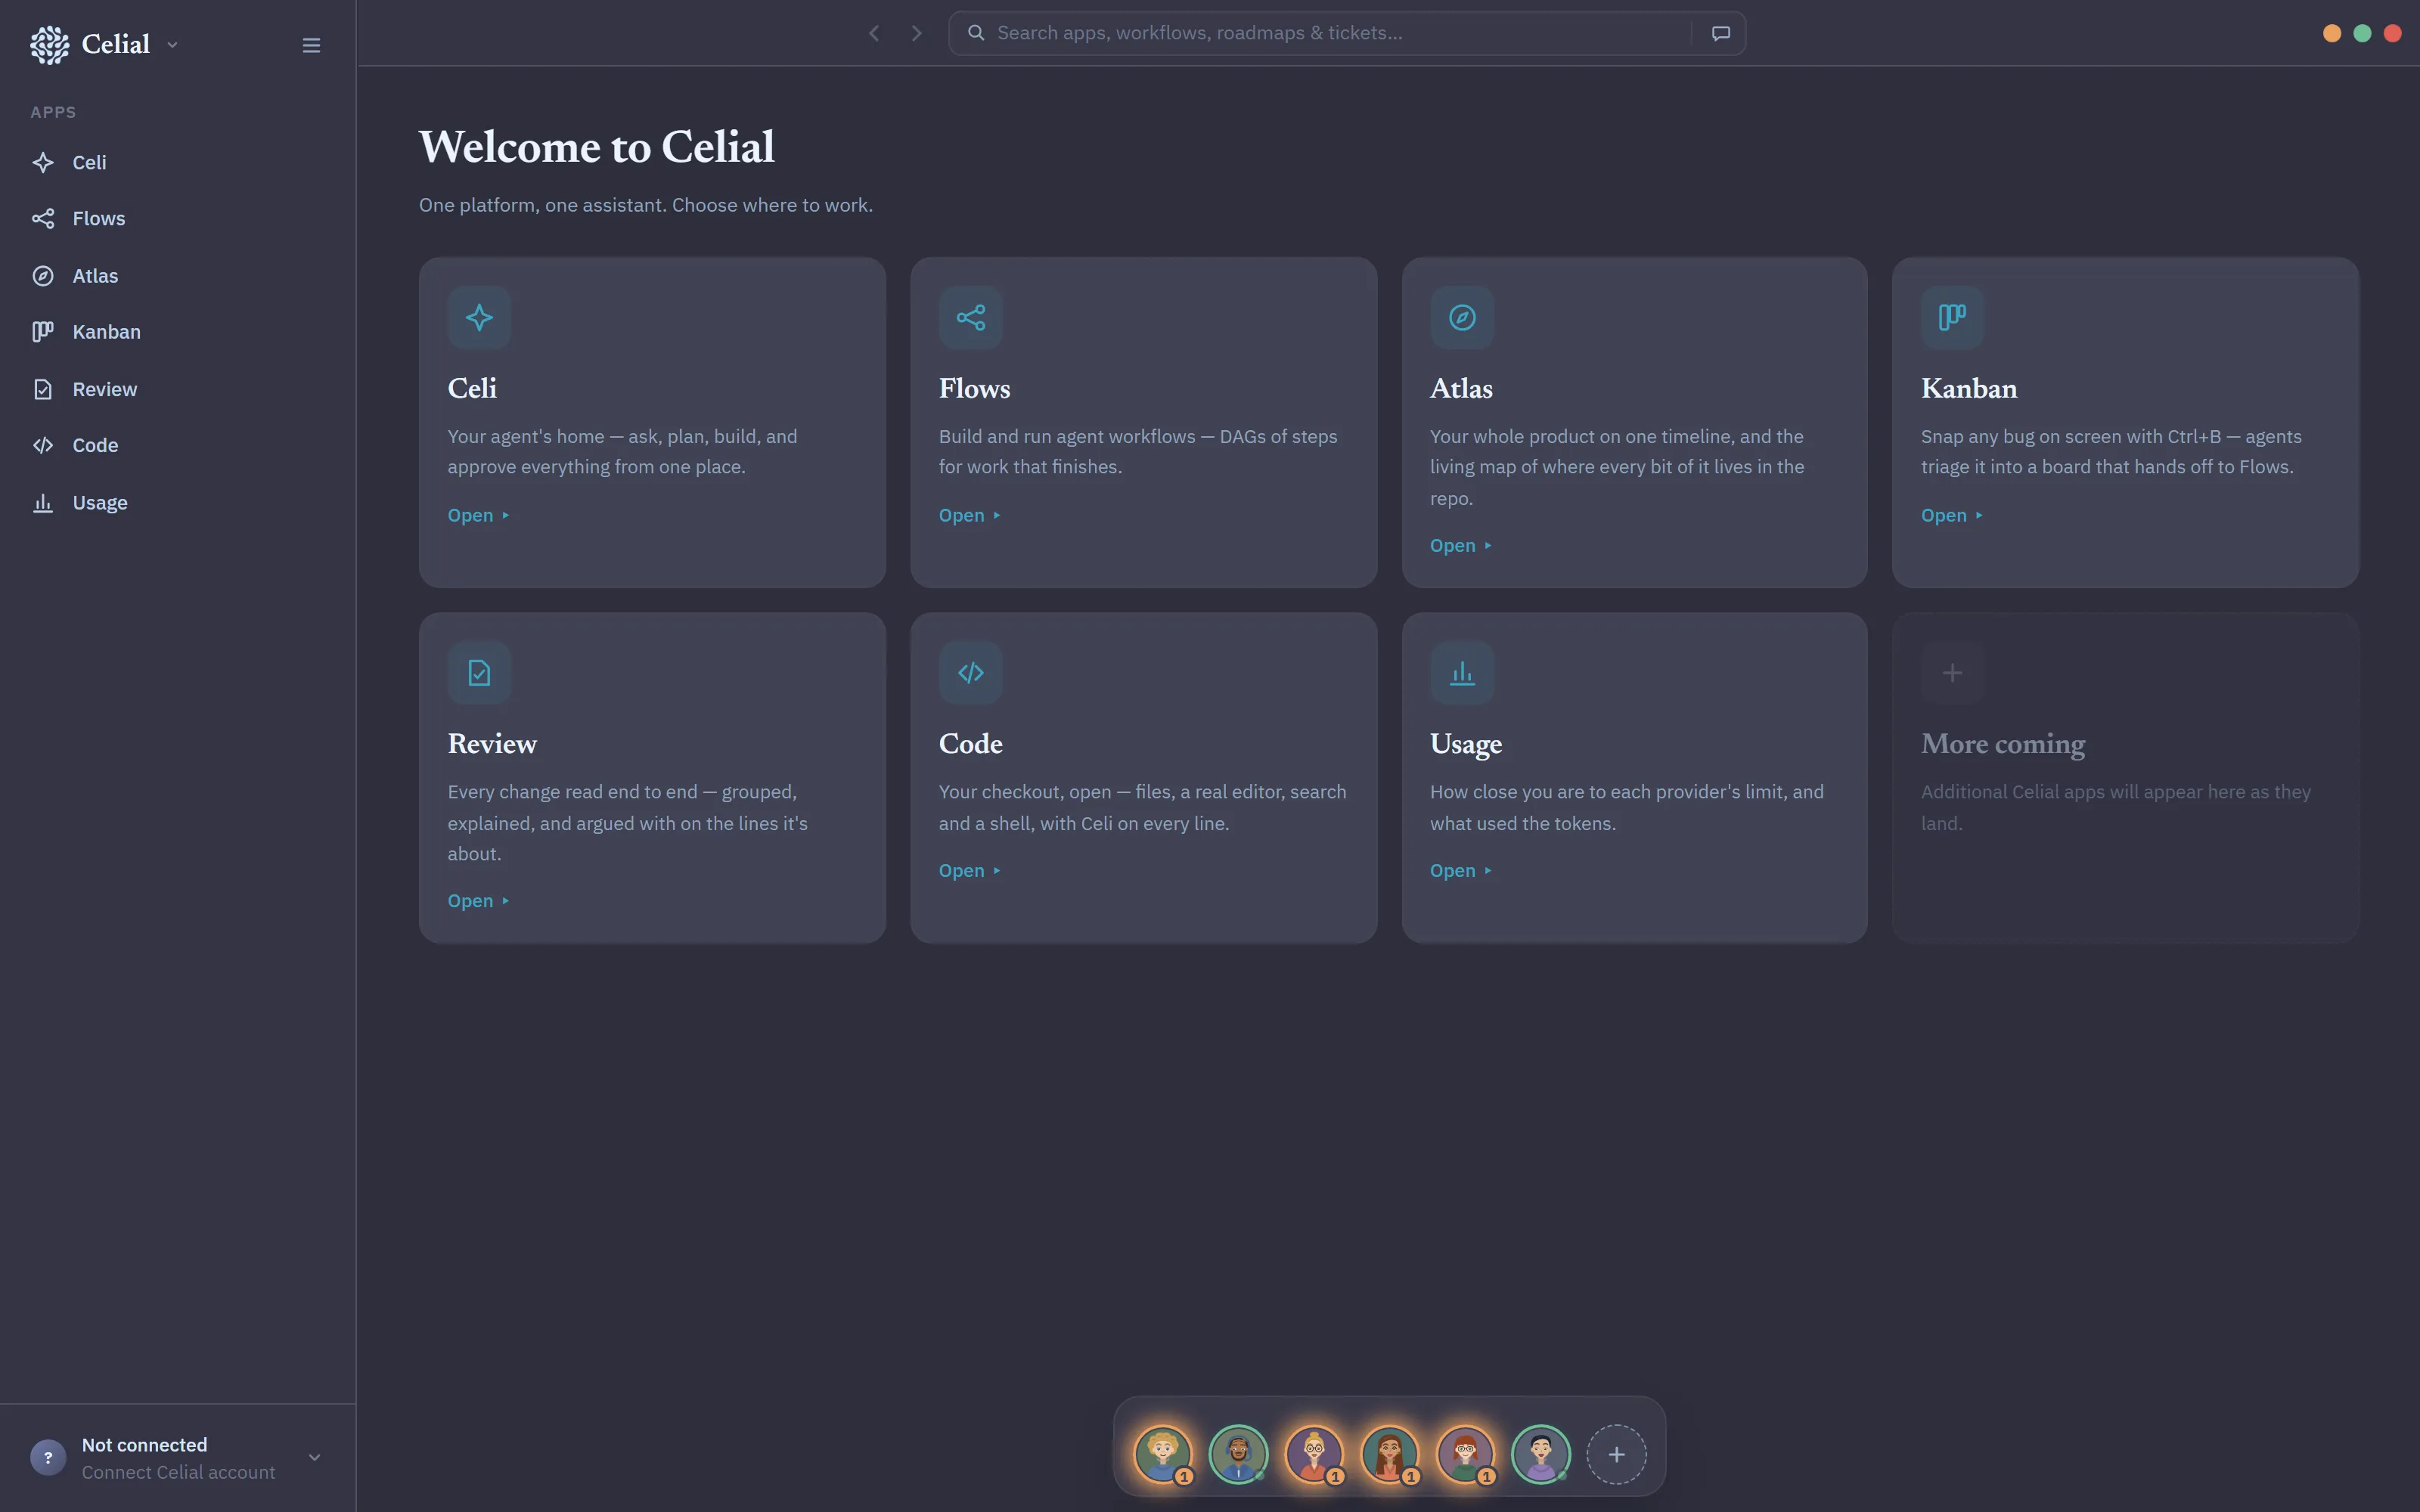This screenshot has height=1512, width=2420.
Task: Select the long brown-haired agent avatar
Action: [1389, 1455]
